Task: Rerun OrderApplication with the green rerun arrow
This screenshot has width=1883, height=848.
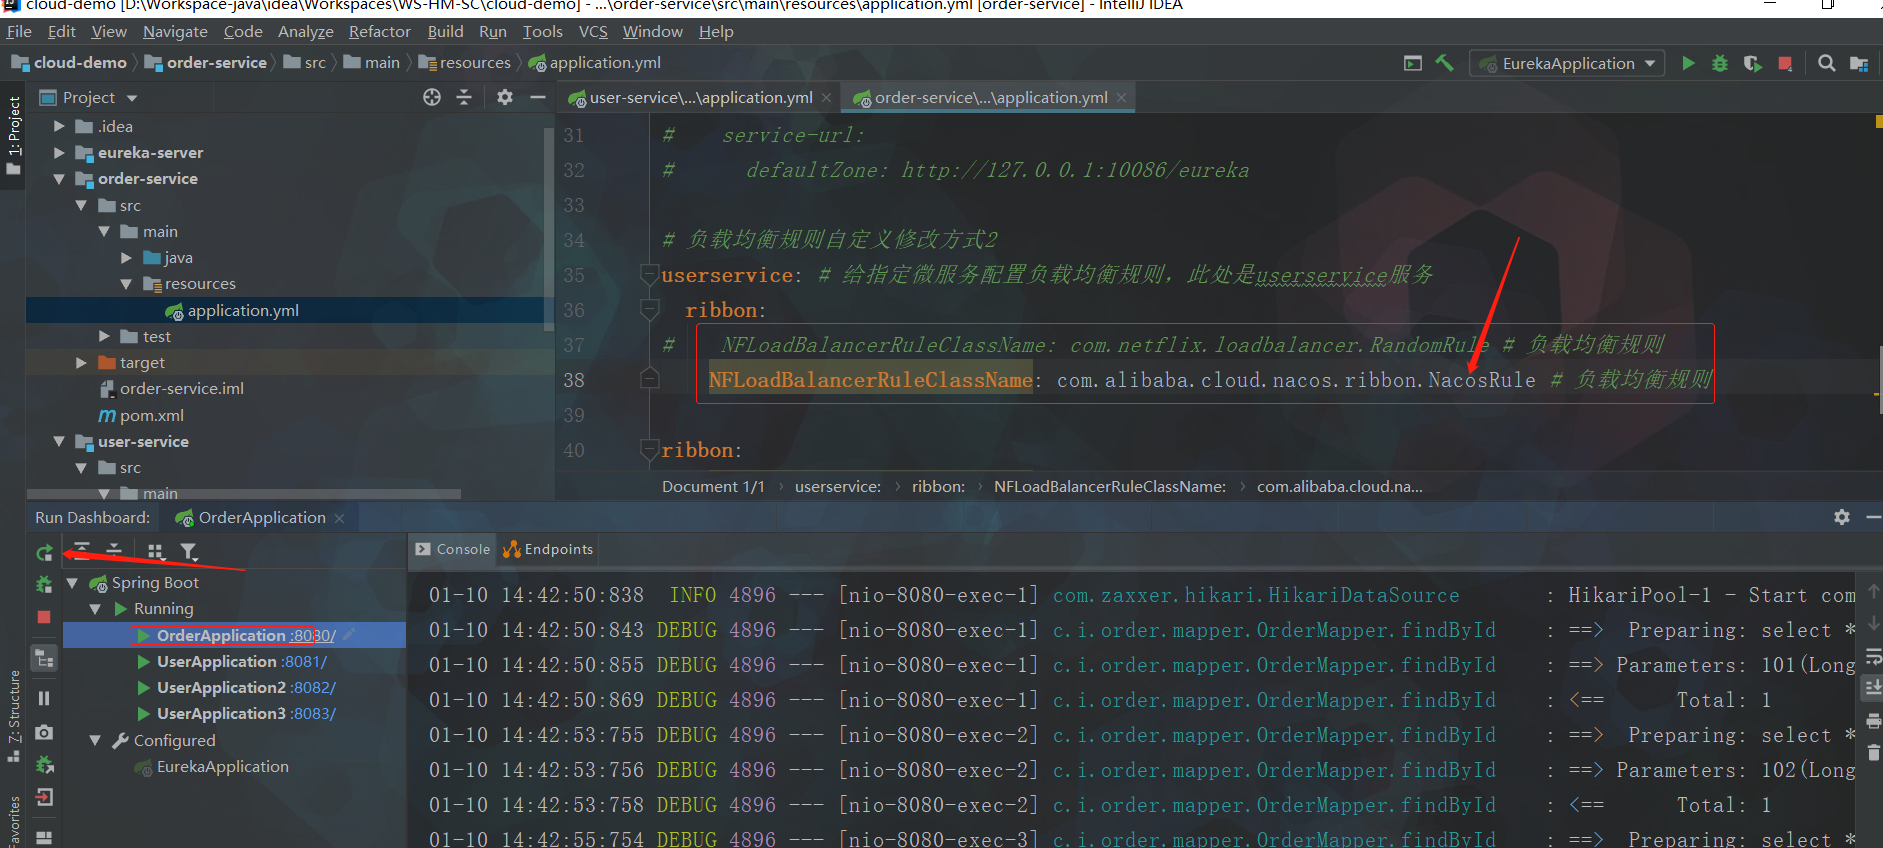Action: (44, 553)
